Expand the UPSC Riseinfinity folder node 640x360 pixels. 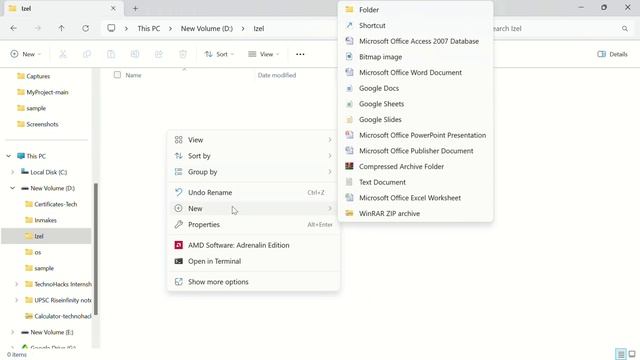click(17, 300)
